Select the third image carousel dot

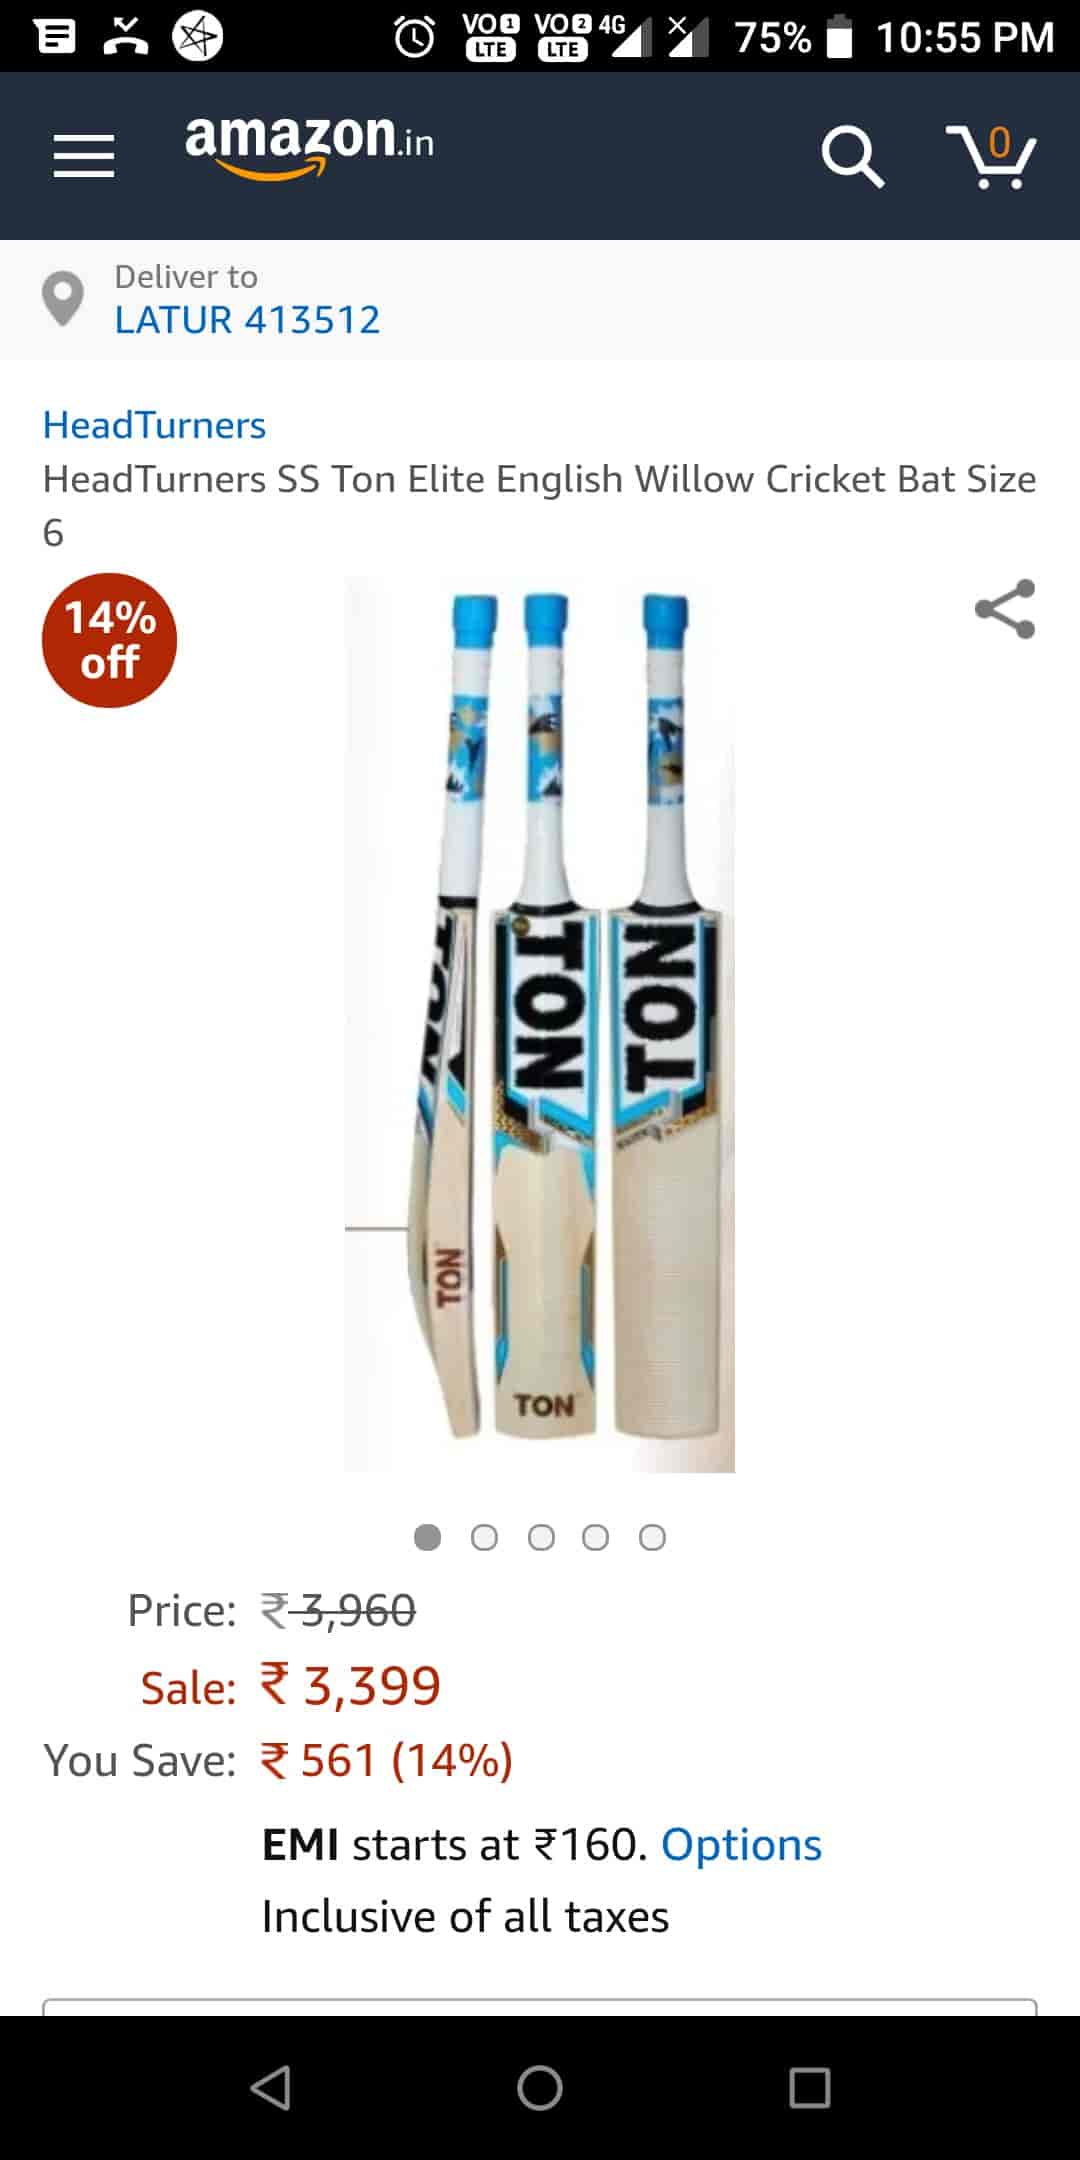click(x=541, y=1537)
